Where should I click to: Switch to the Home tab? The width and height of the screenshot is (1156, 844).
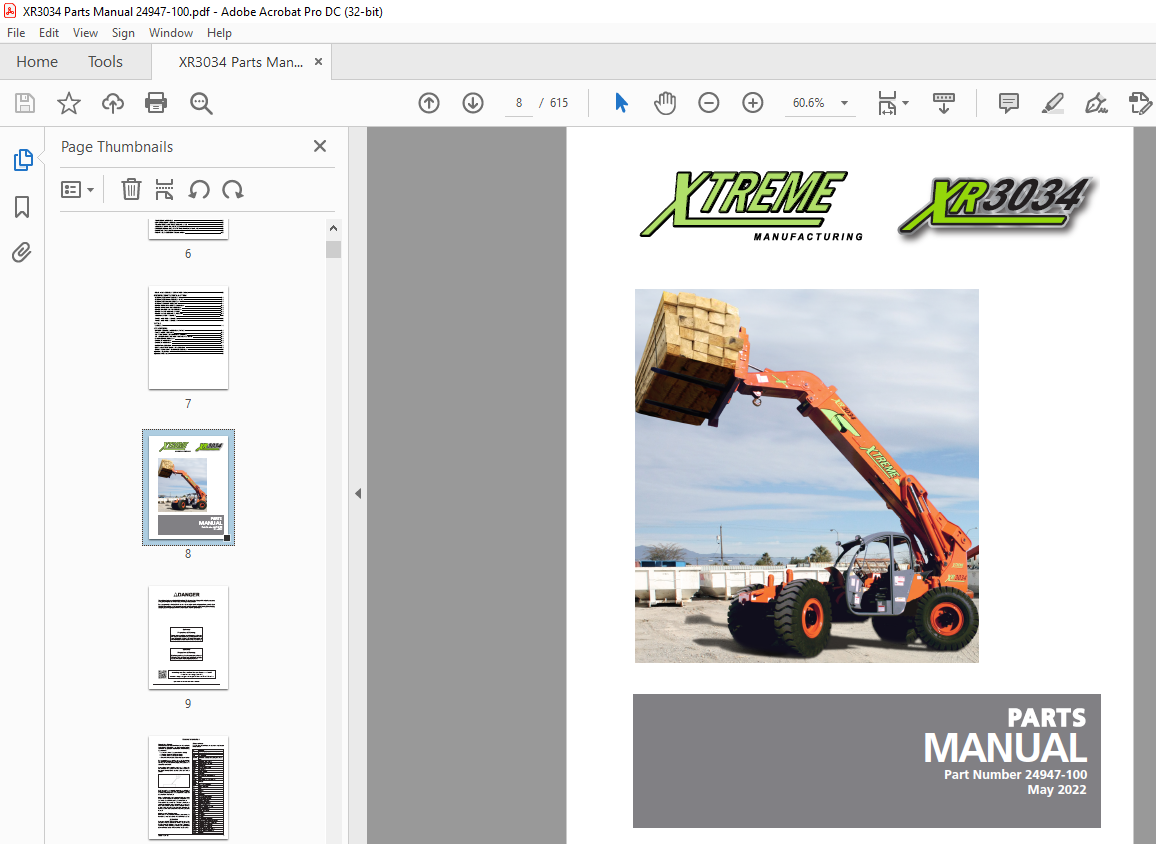37,62
